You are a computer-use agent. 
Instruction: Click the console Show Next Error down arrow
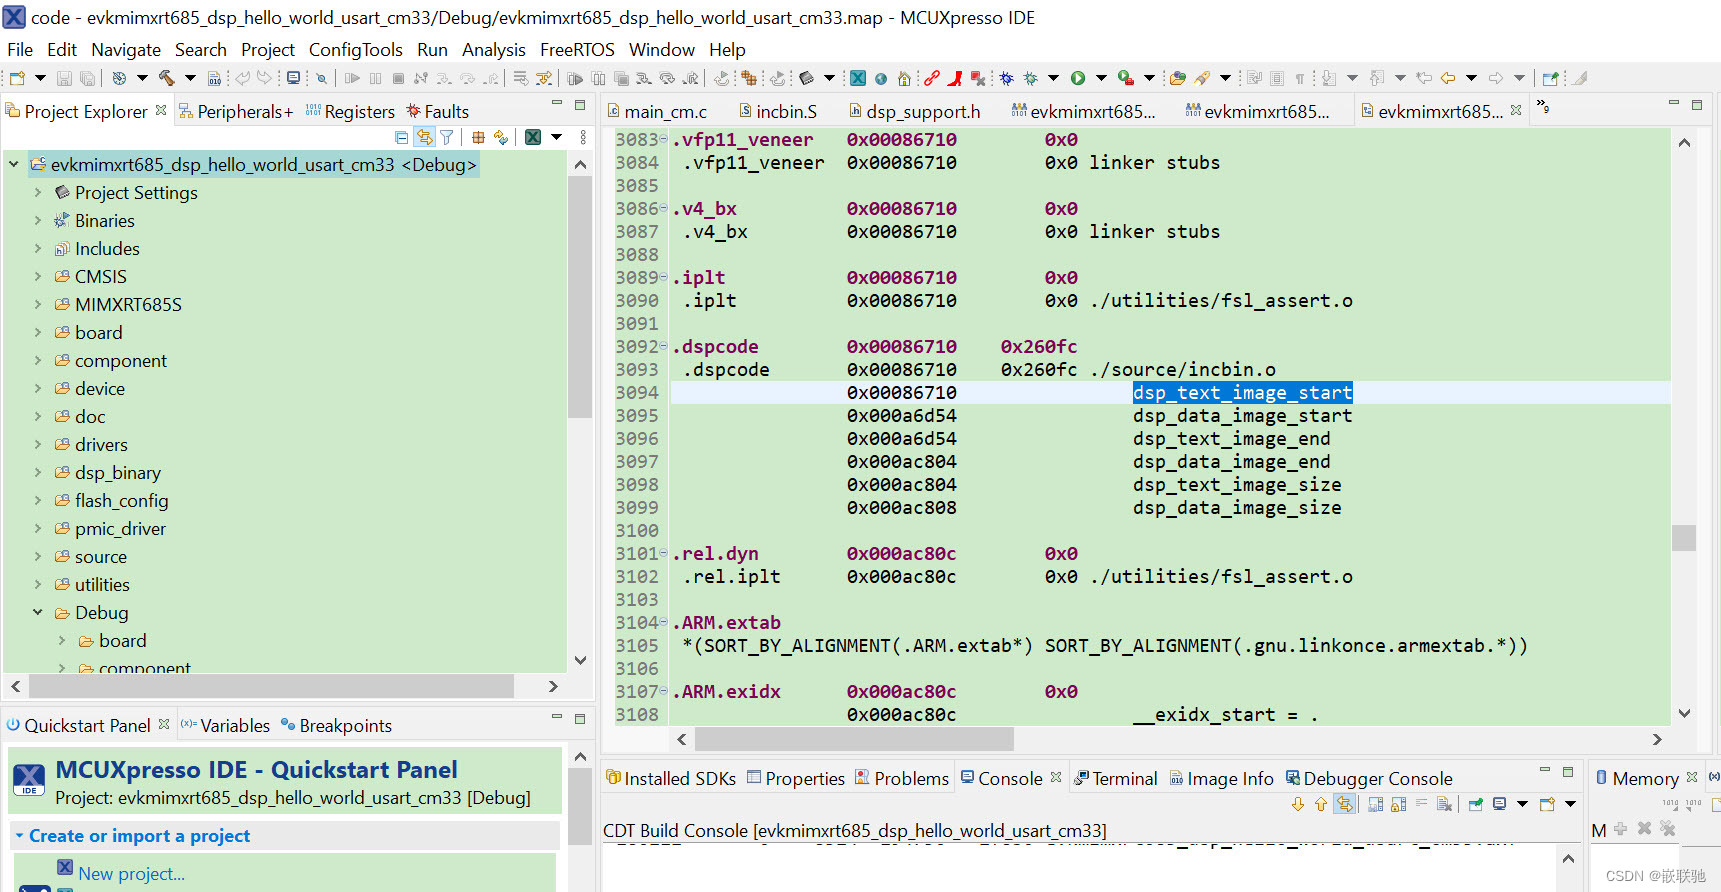(1298, 804)
